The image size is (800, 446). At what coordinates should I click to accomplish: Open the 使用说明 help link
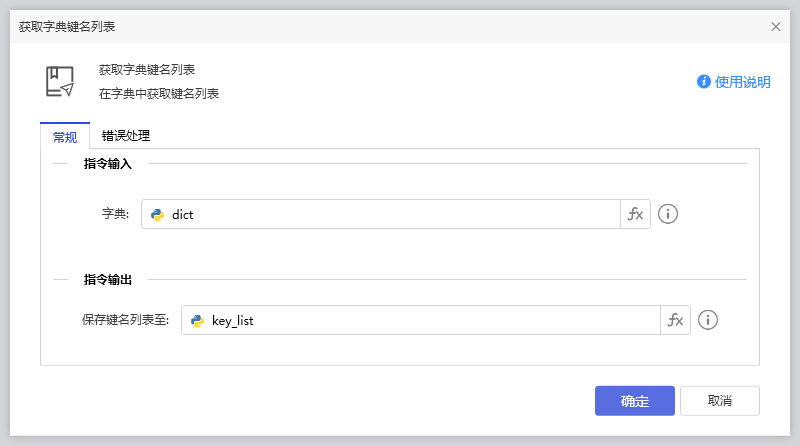click(742, 82)
